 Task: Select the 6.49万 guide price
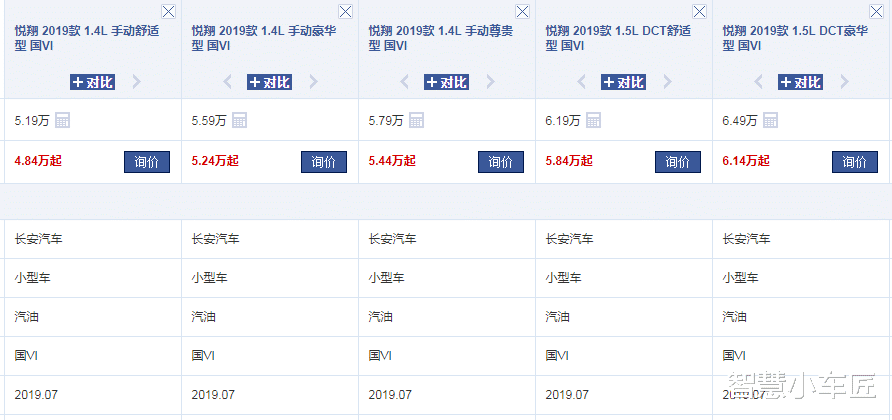pyautogui.click(x=740, y=121)
